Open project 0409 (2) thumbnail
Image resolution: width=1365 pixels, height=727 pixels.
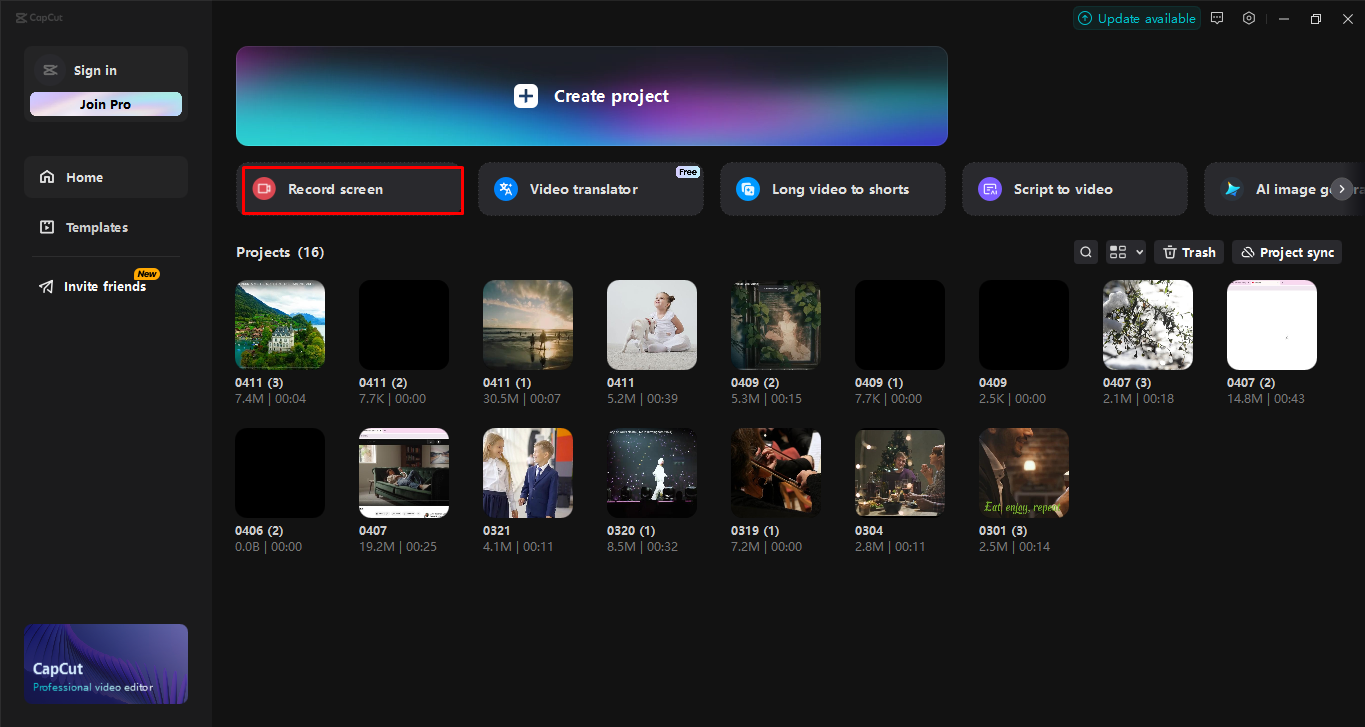(776, 325)
